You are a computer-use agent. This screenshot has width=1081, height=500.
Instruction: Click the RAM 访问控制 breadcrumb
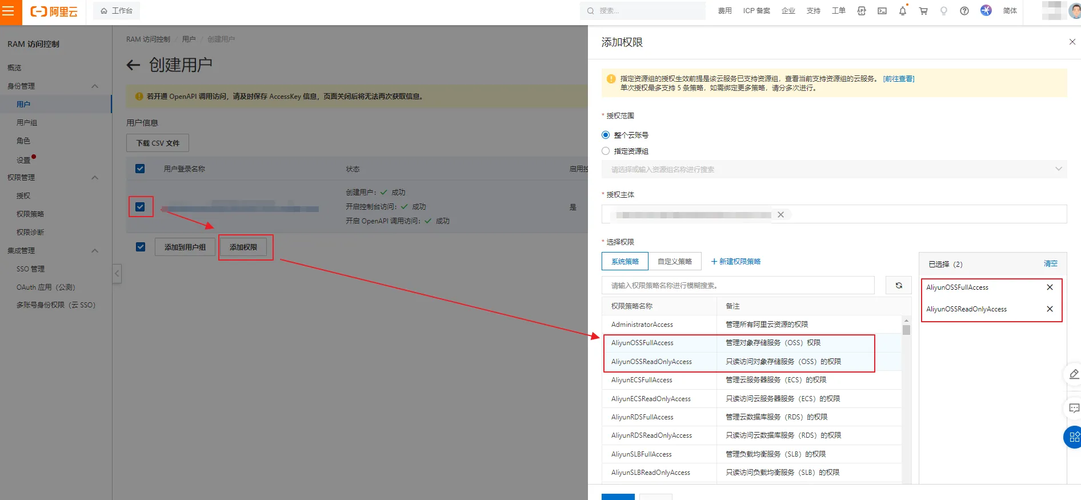pyautogui.click(x=149, y=40)
